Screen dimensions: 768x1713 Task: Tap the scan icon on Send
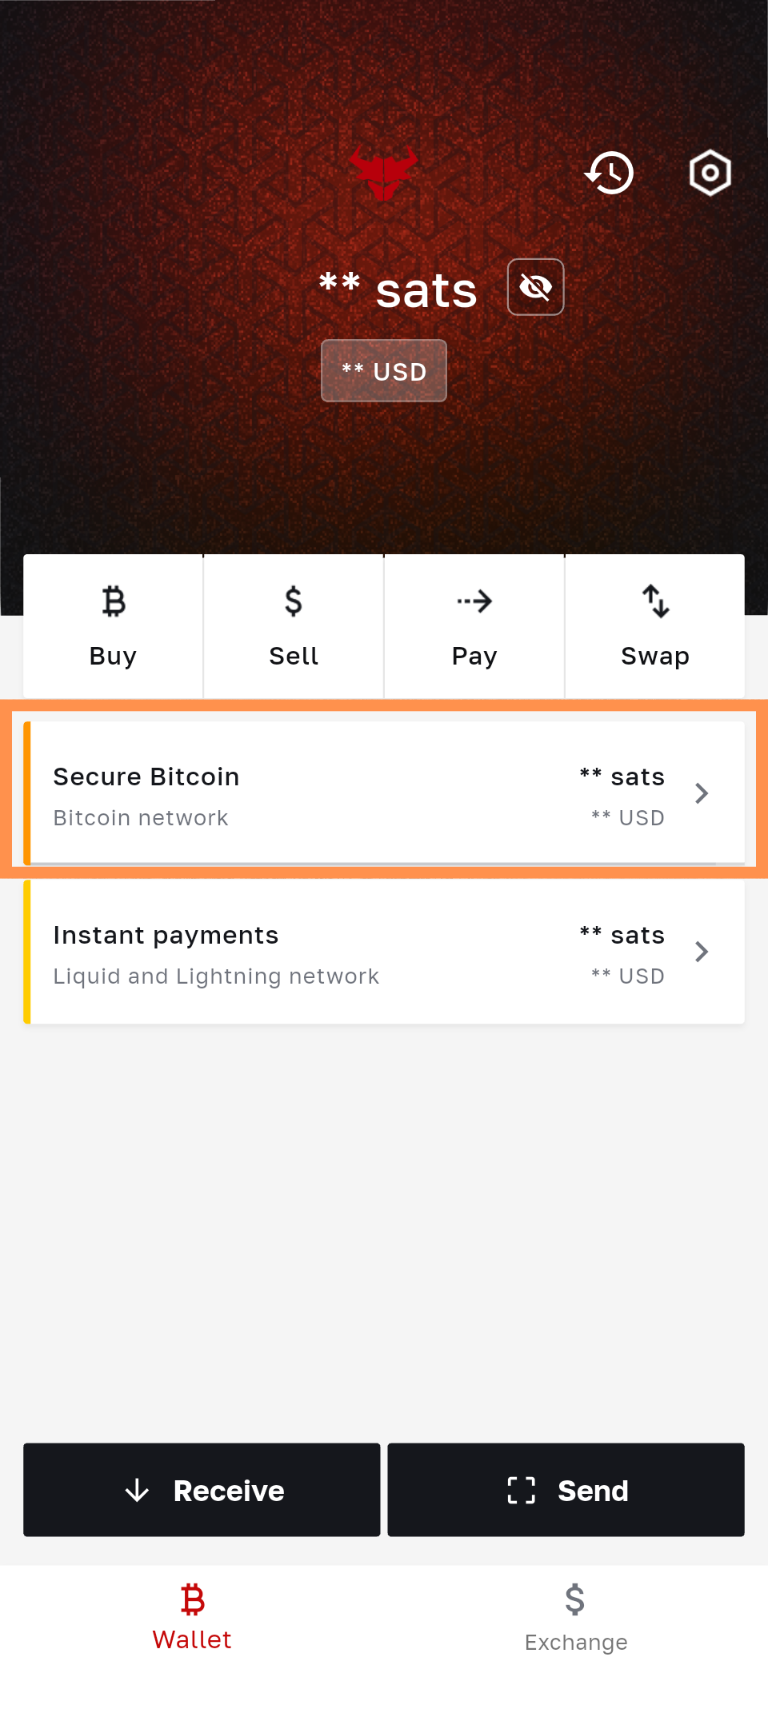521,1490
